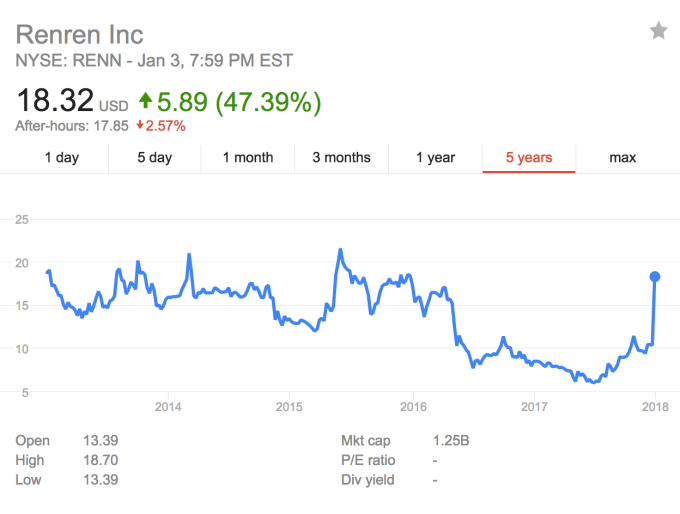Image resolution: width=680 pixels, height=514 pixels.
Task: Click the 2014 label on chart axis
Action: (x=167, y=407)
